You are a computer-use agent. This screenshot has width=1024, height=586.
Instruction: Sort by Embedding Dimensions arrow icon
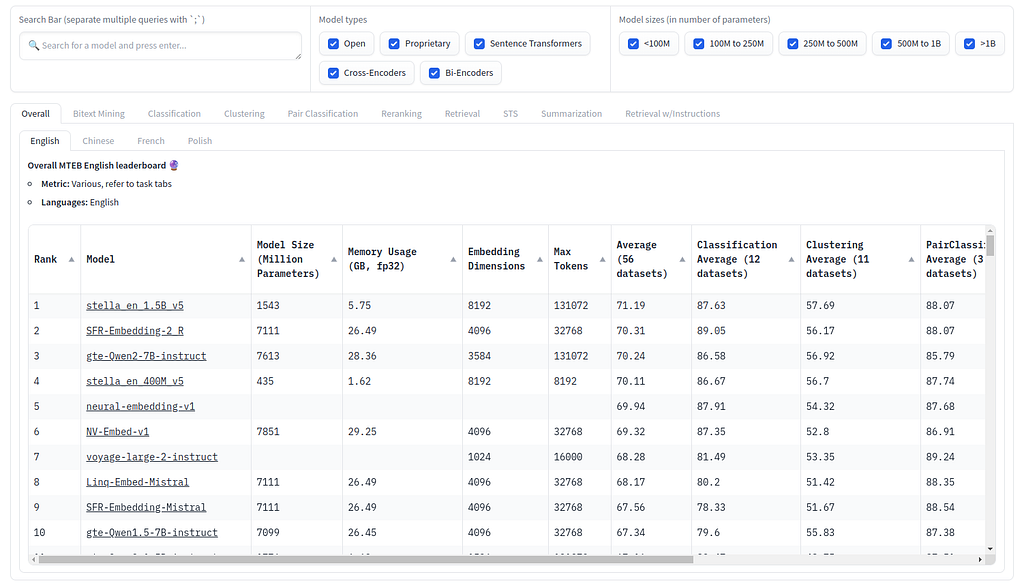coord(539,259)
